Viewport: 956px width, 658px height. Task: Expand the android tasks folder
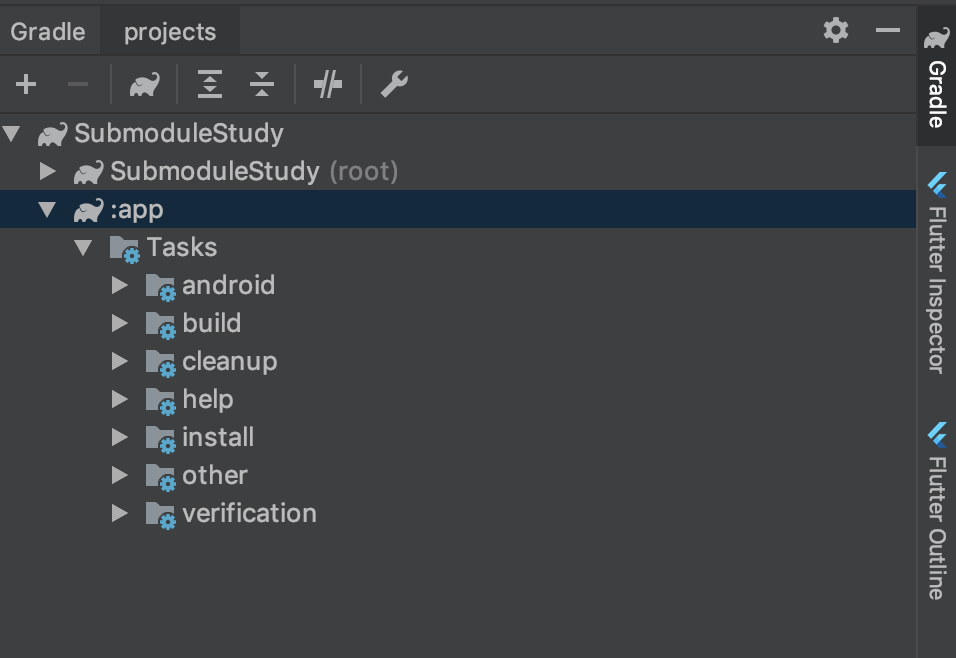point(120,285)
